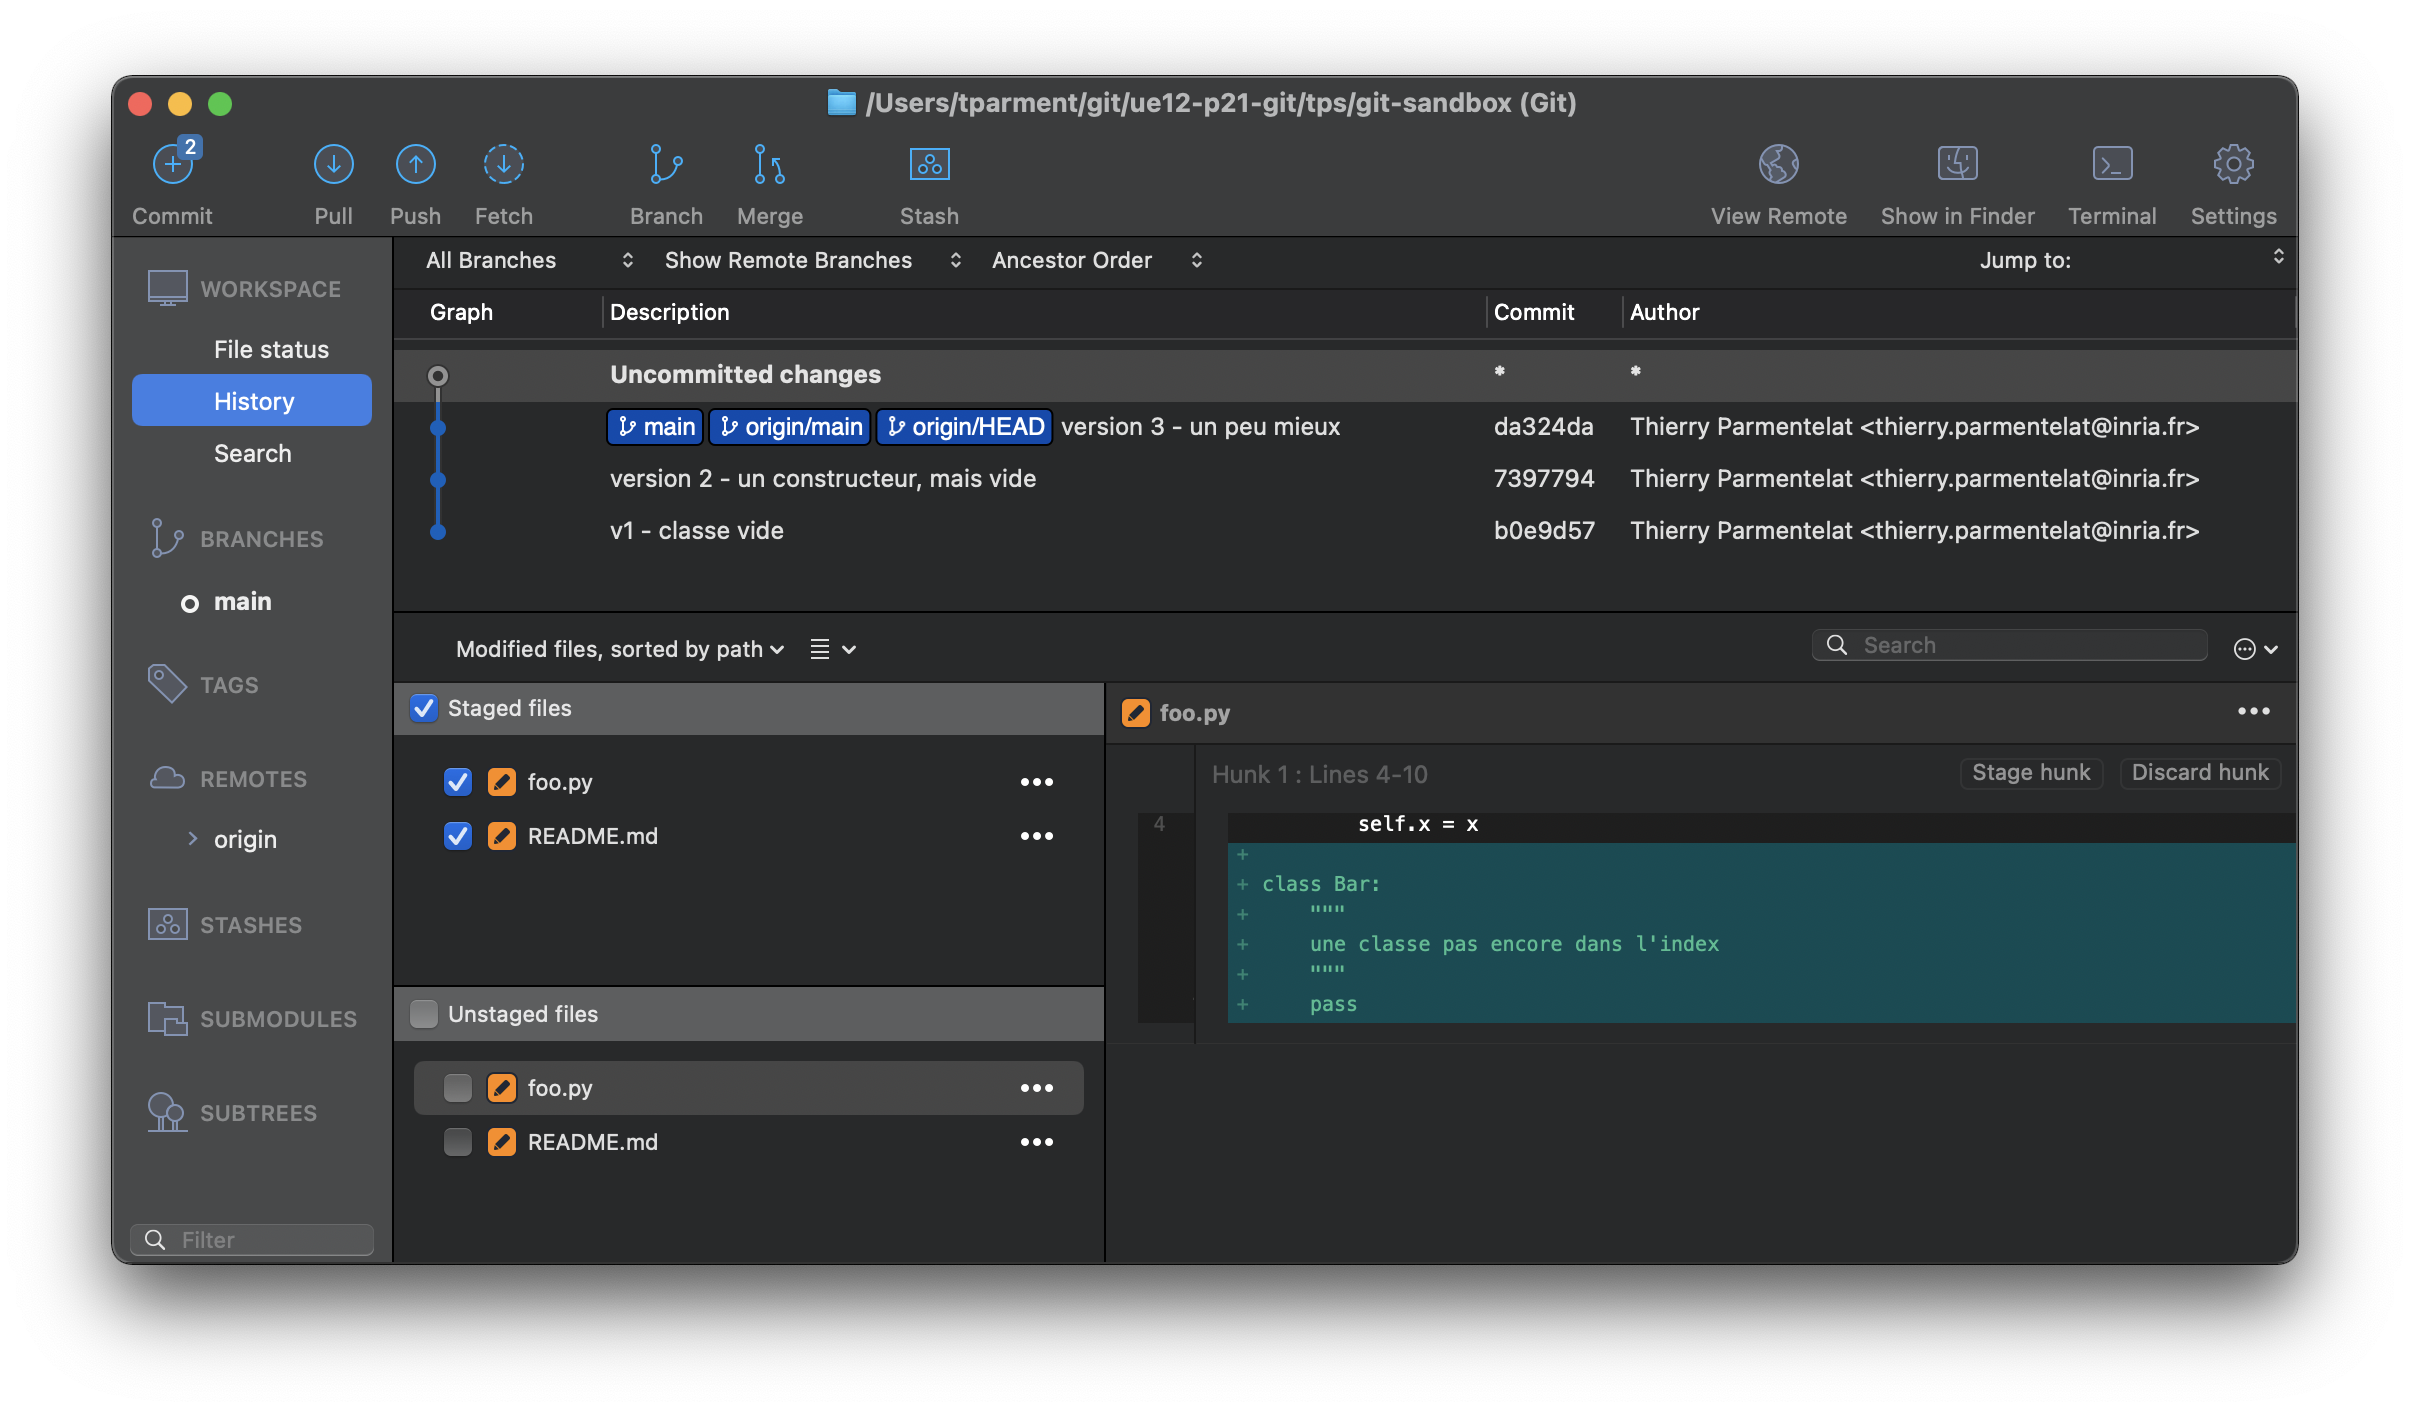Create a new branch with the Branch icon

pos(666,165)
